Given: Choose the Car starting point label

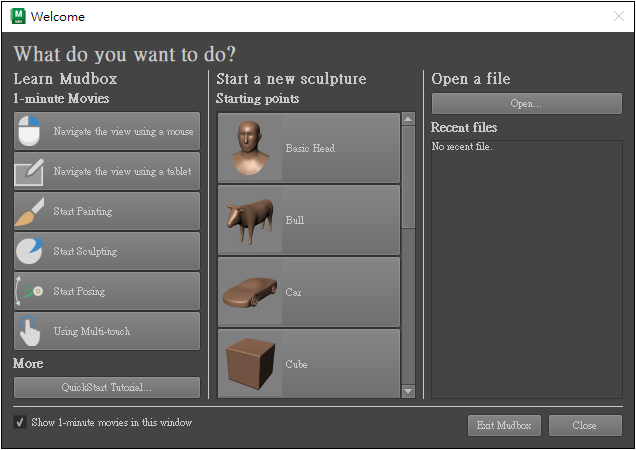Looking at the screenshot, I should 293,292.
